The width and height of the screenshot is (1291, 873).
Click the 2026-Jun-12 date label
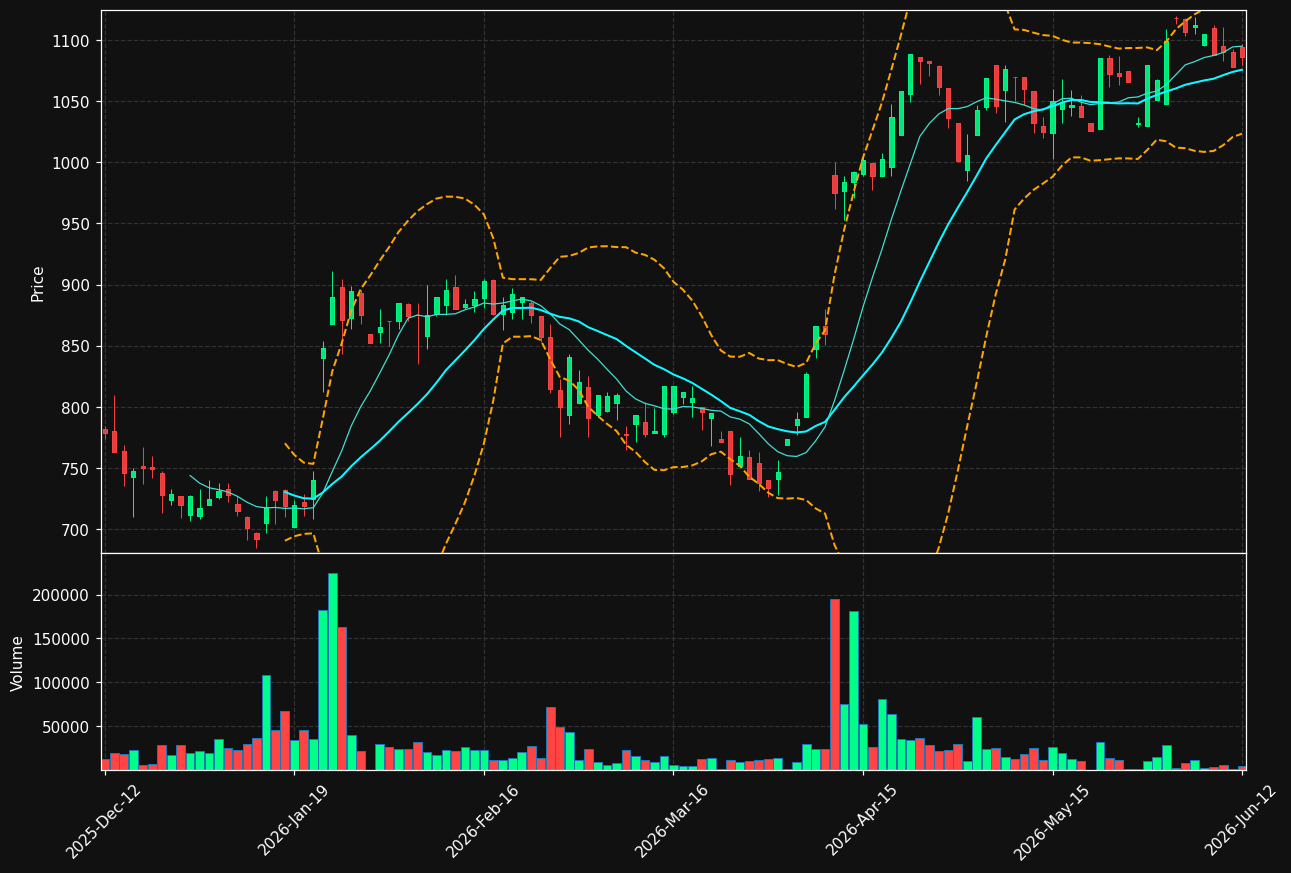pyautogui.click(x=1241, y=821)
